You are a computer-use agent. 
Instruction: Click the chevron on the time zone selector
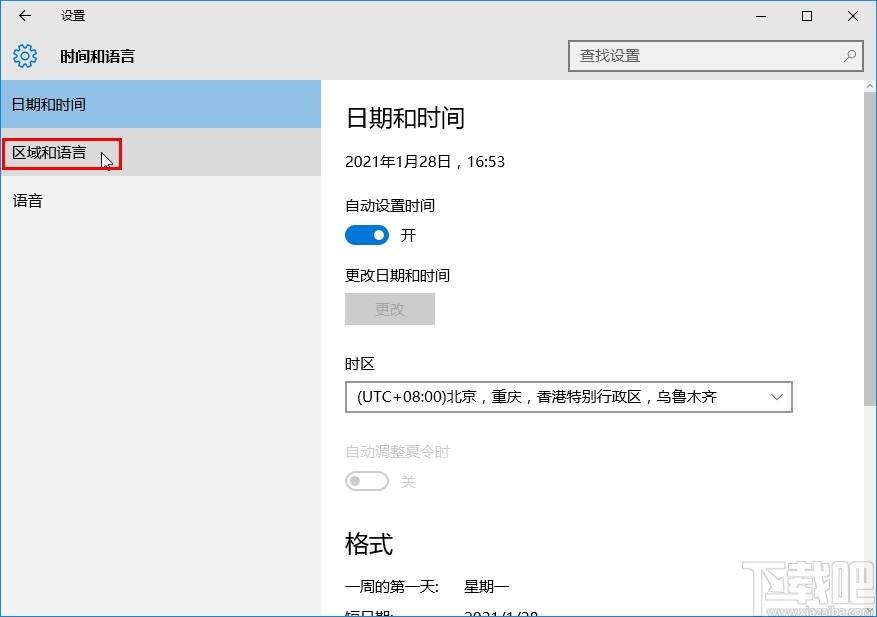(x=777, y=397)
